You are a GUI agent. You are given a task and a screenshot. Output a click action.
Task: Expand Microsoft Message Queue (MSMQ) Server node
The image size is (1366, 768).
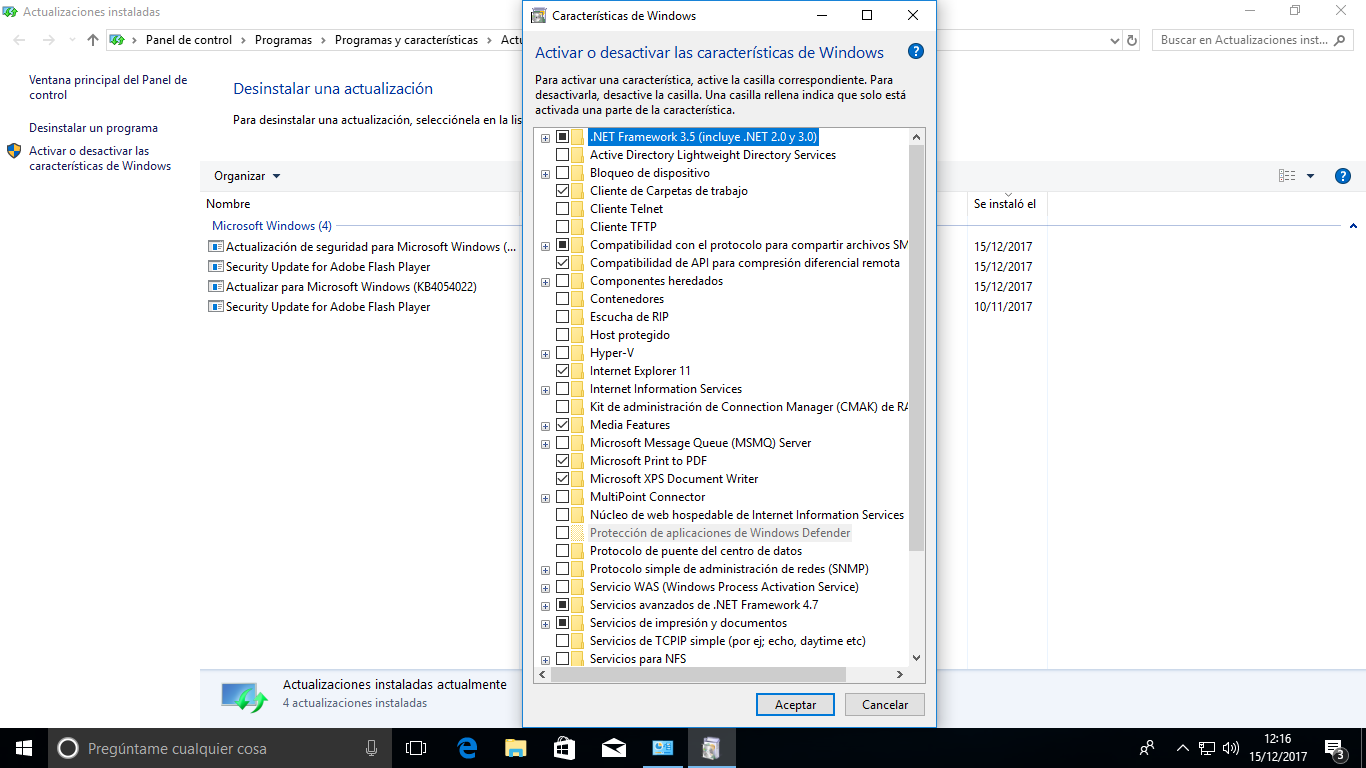[545, 444]
